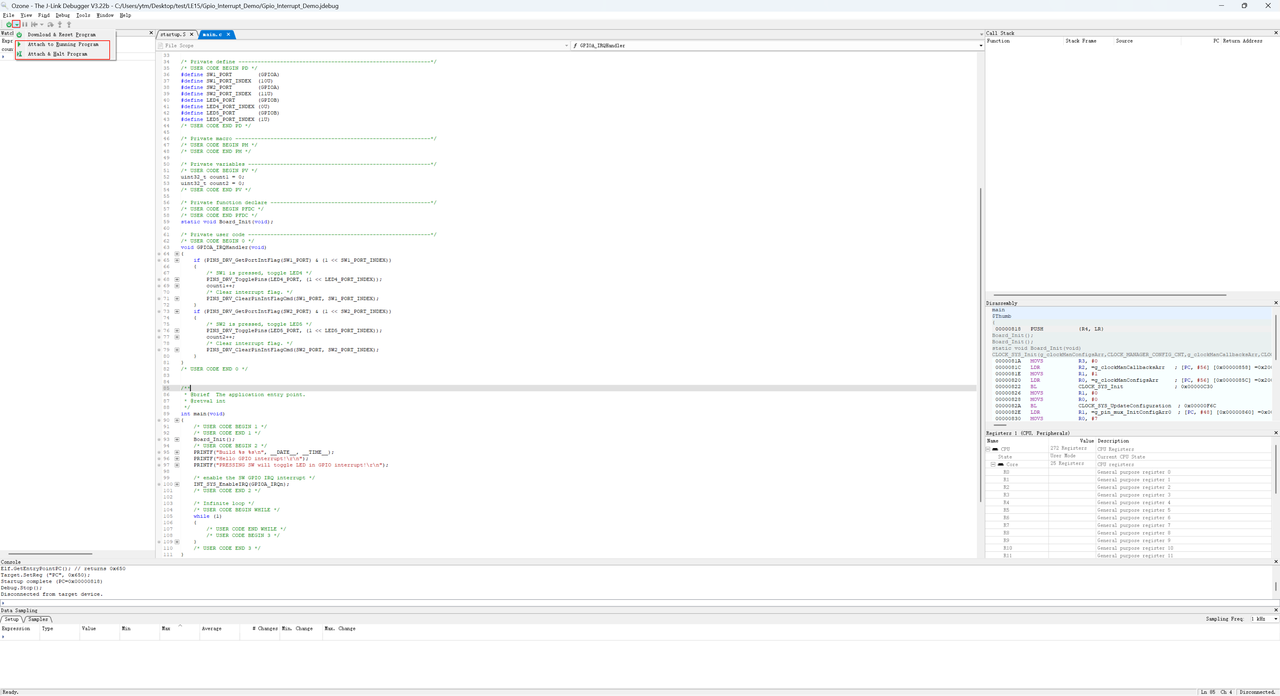Switch to the startup.S tab
The width and height of the screenshot is (1280, 696).
tap(176, 34)
